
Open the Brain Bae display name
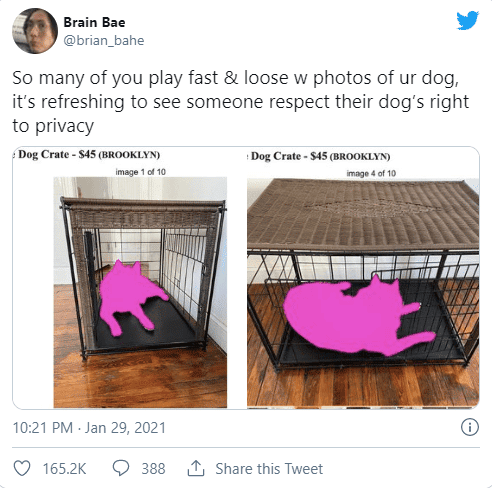(x=94, y=22)
